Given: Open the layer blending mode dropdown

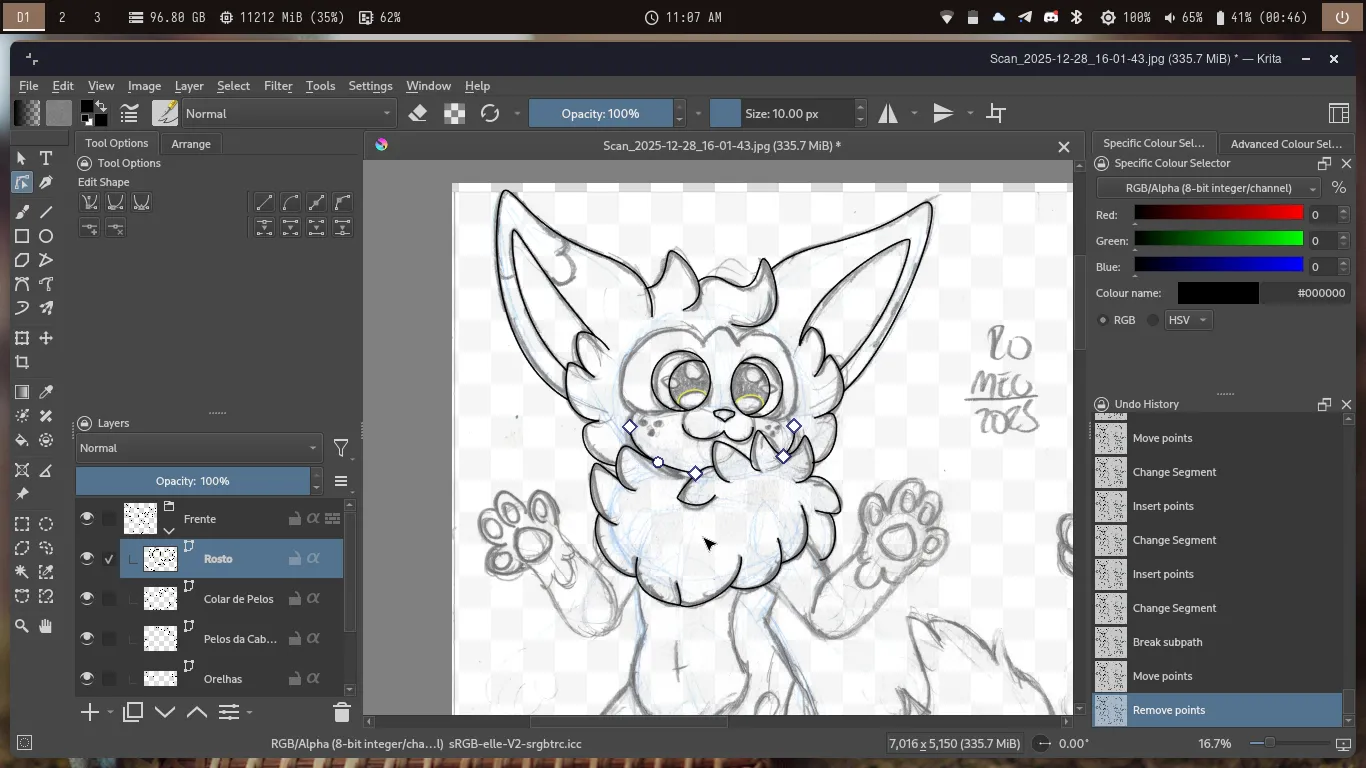Looking at the screenshot, I should 198,448.
